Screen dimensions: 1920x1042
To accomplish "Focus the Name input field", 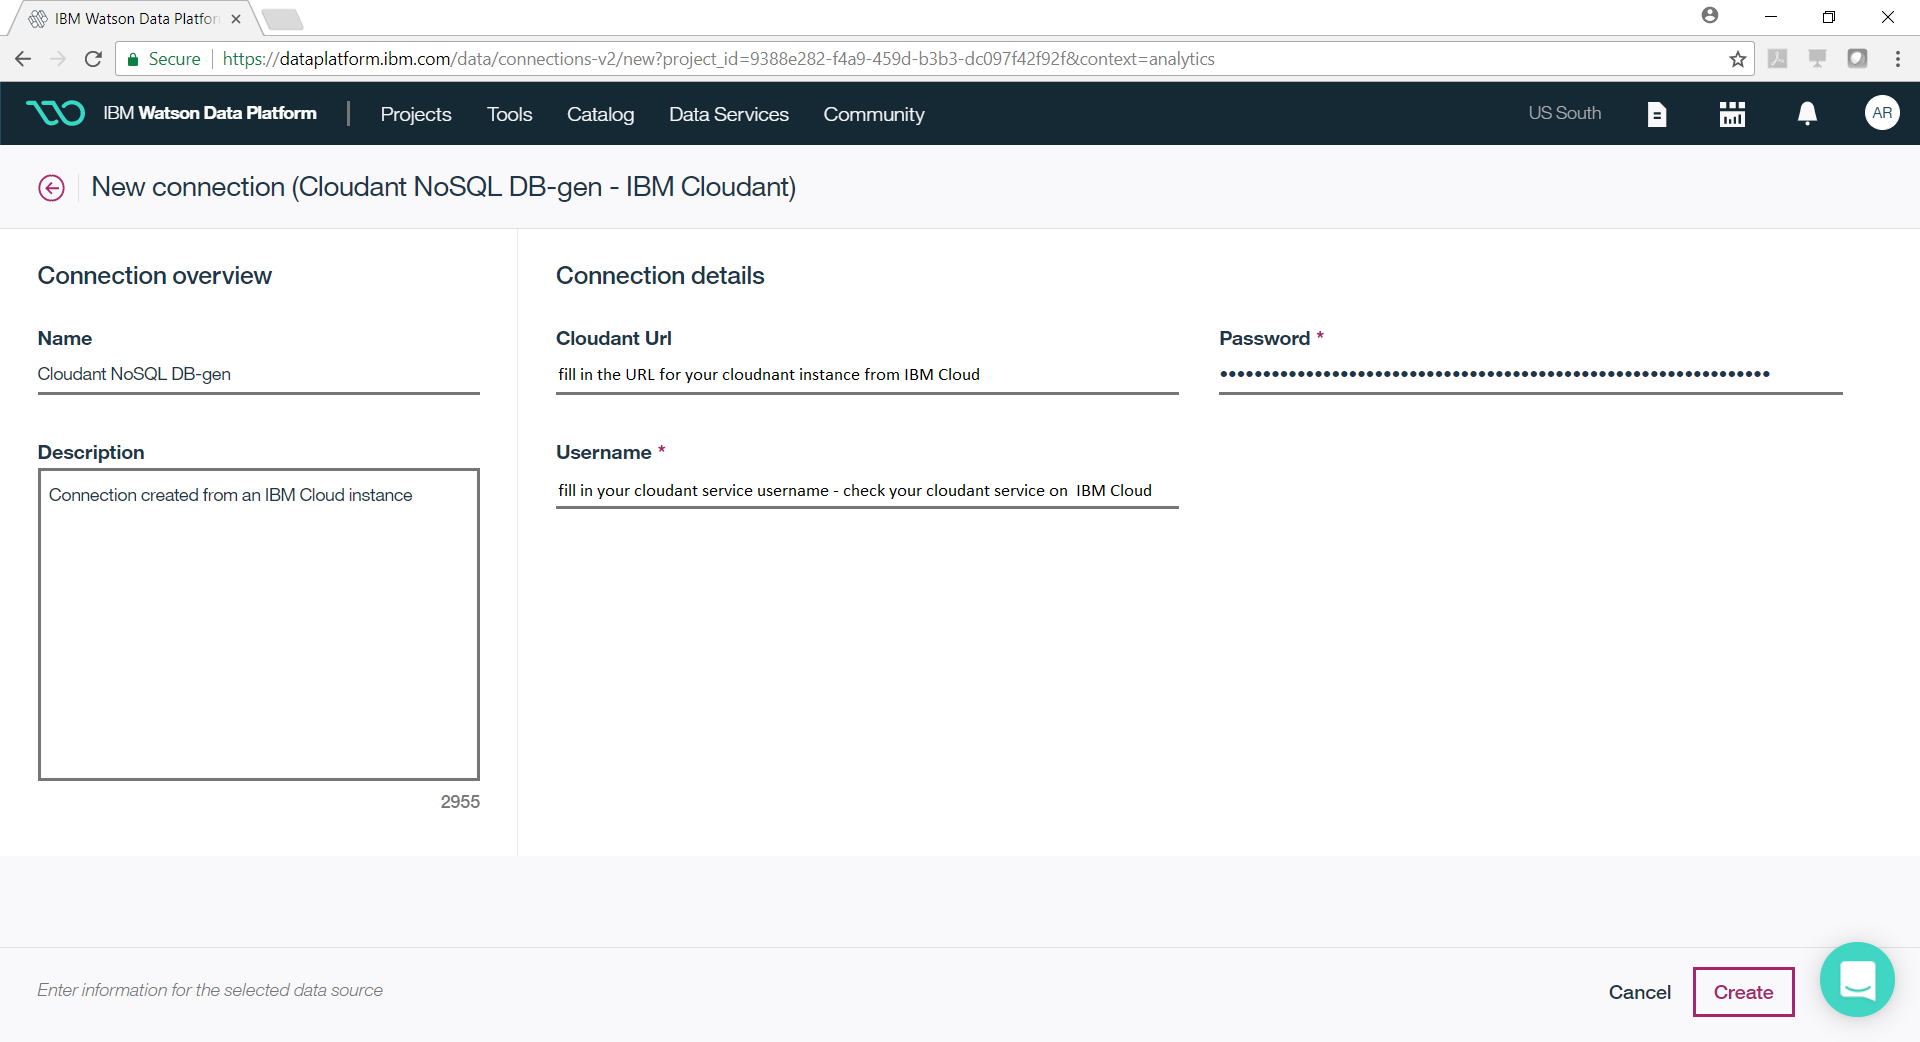I will pyautogui.click(x=258, y=374).
